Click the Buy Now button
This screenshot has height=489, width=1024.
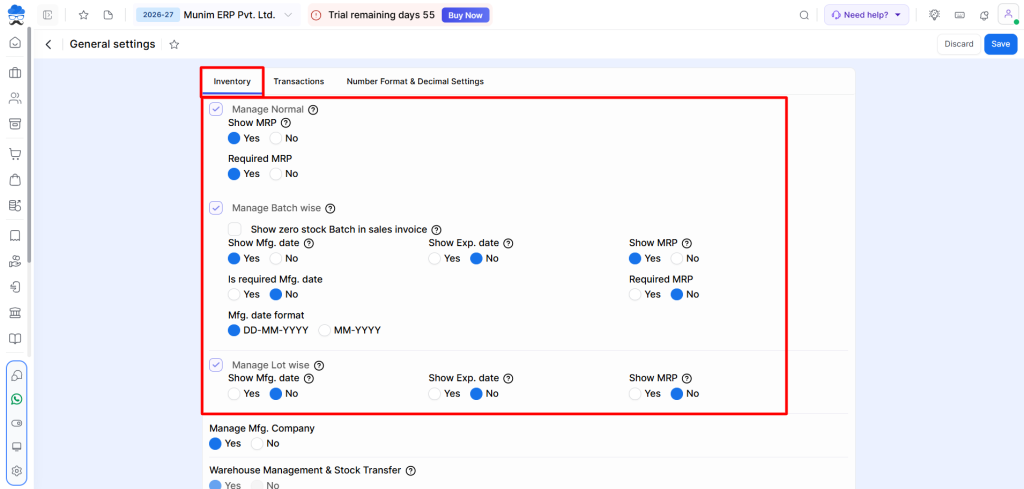click(465, 15)
